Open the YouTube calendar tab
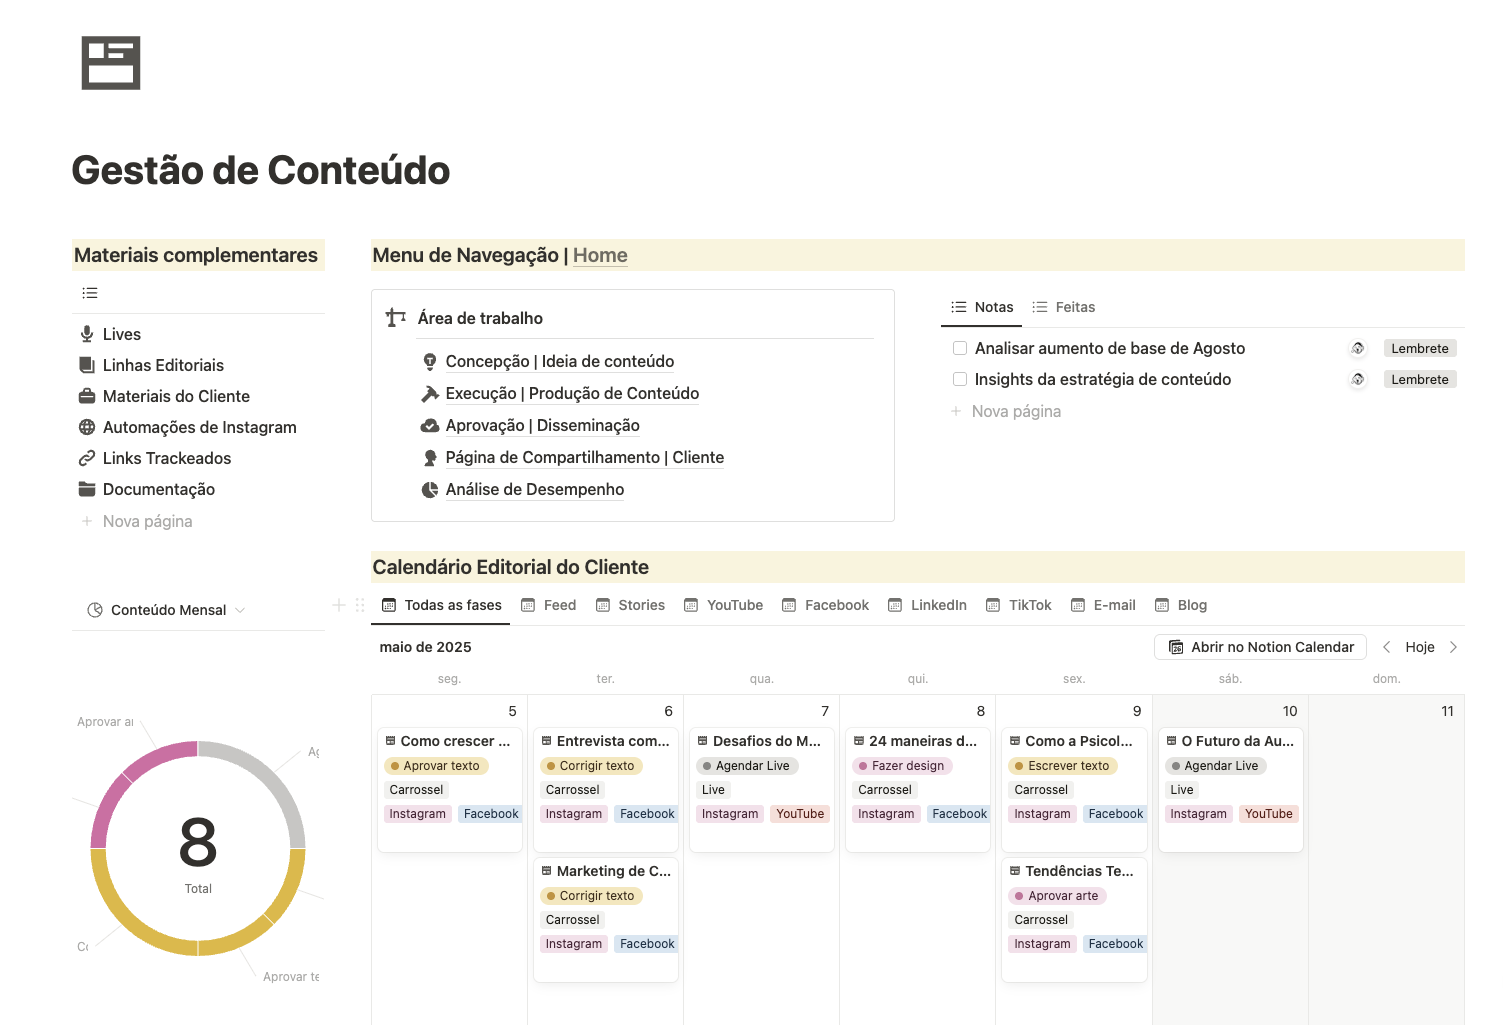This screenshot has height=1025, width=1503. pyautogui.click(x=724, y=605)
